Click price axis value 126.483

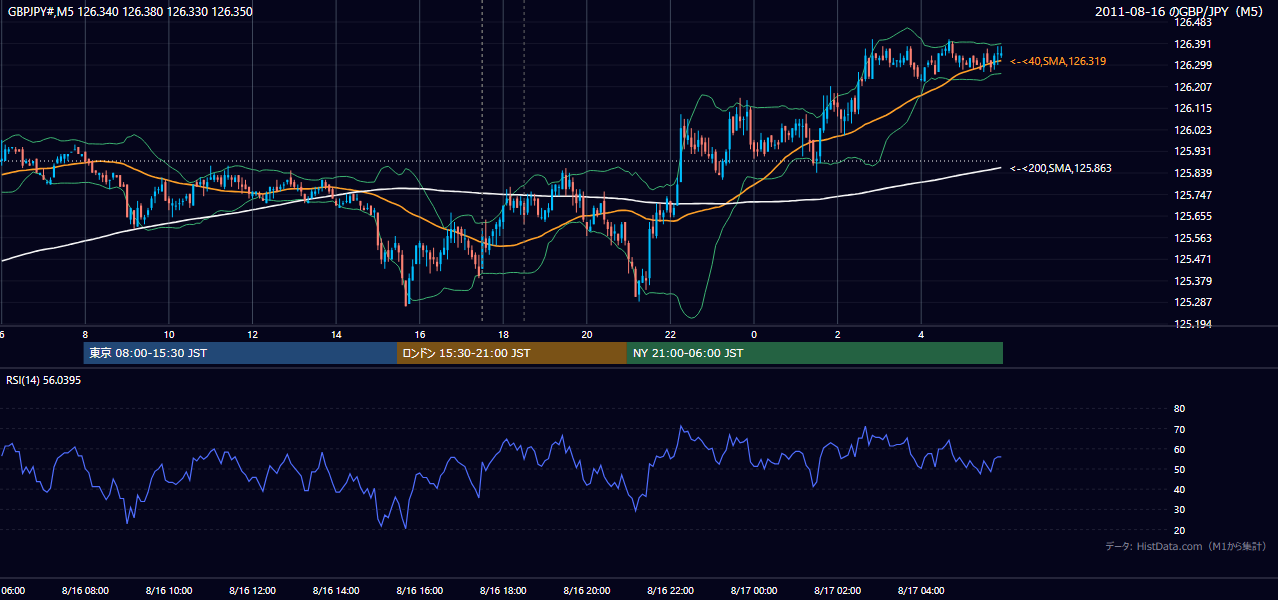[x=1193, y=22]
